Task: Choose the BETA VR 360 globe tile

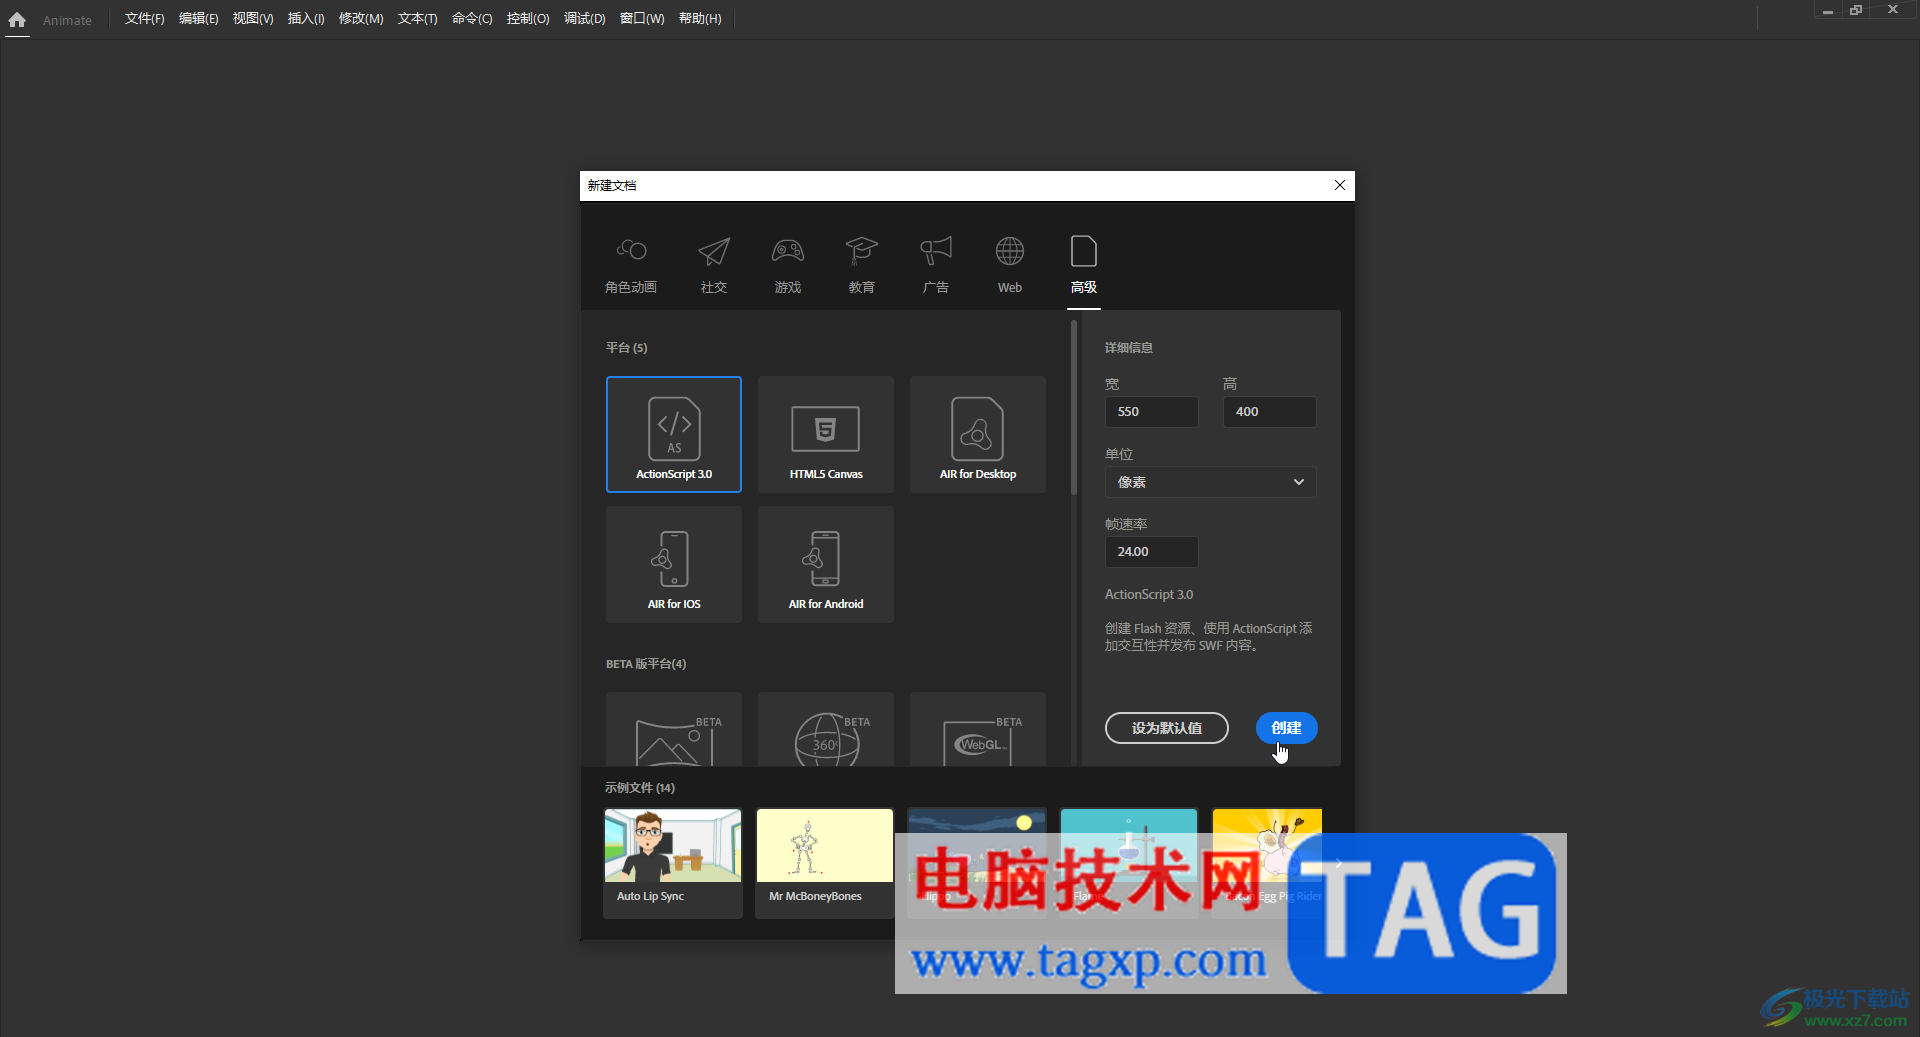Action: pos(826,730)
